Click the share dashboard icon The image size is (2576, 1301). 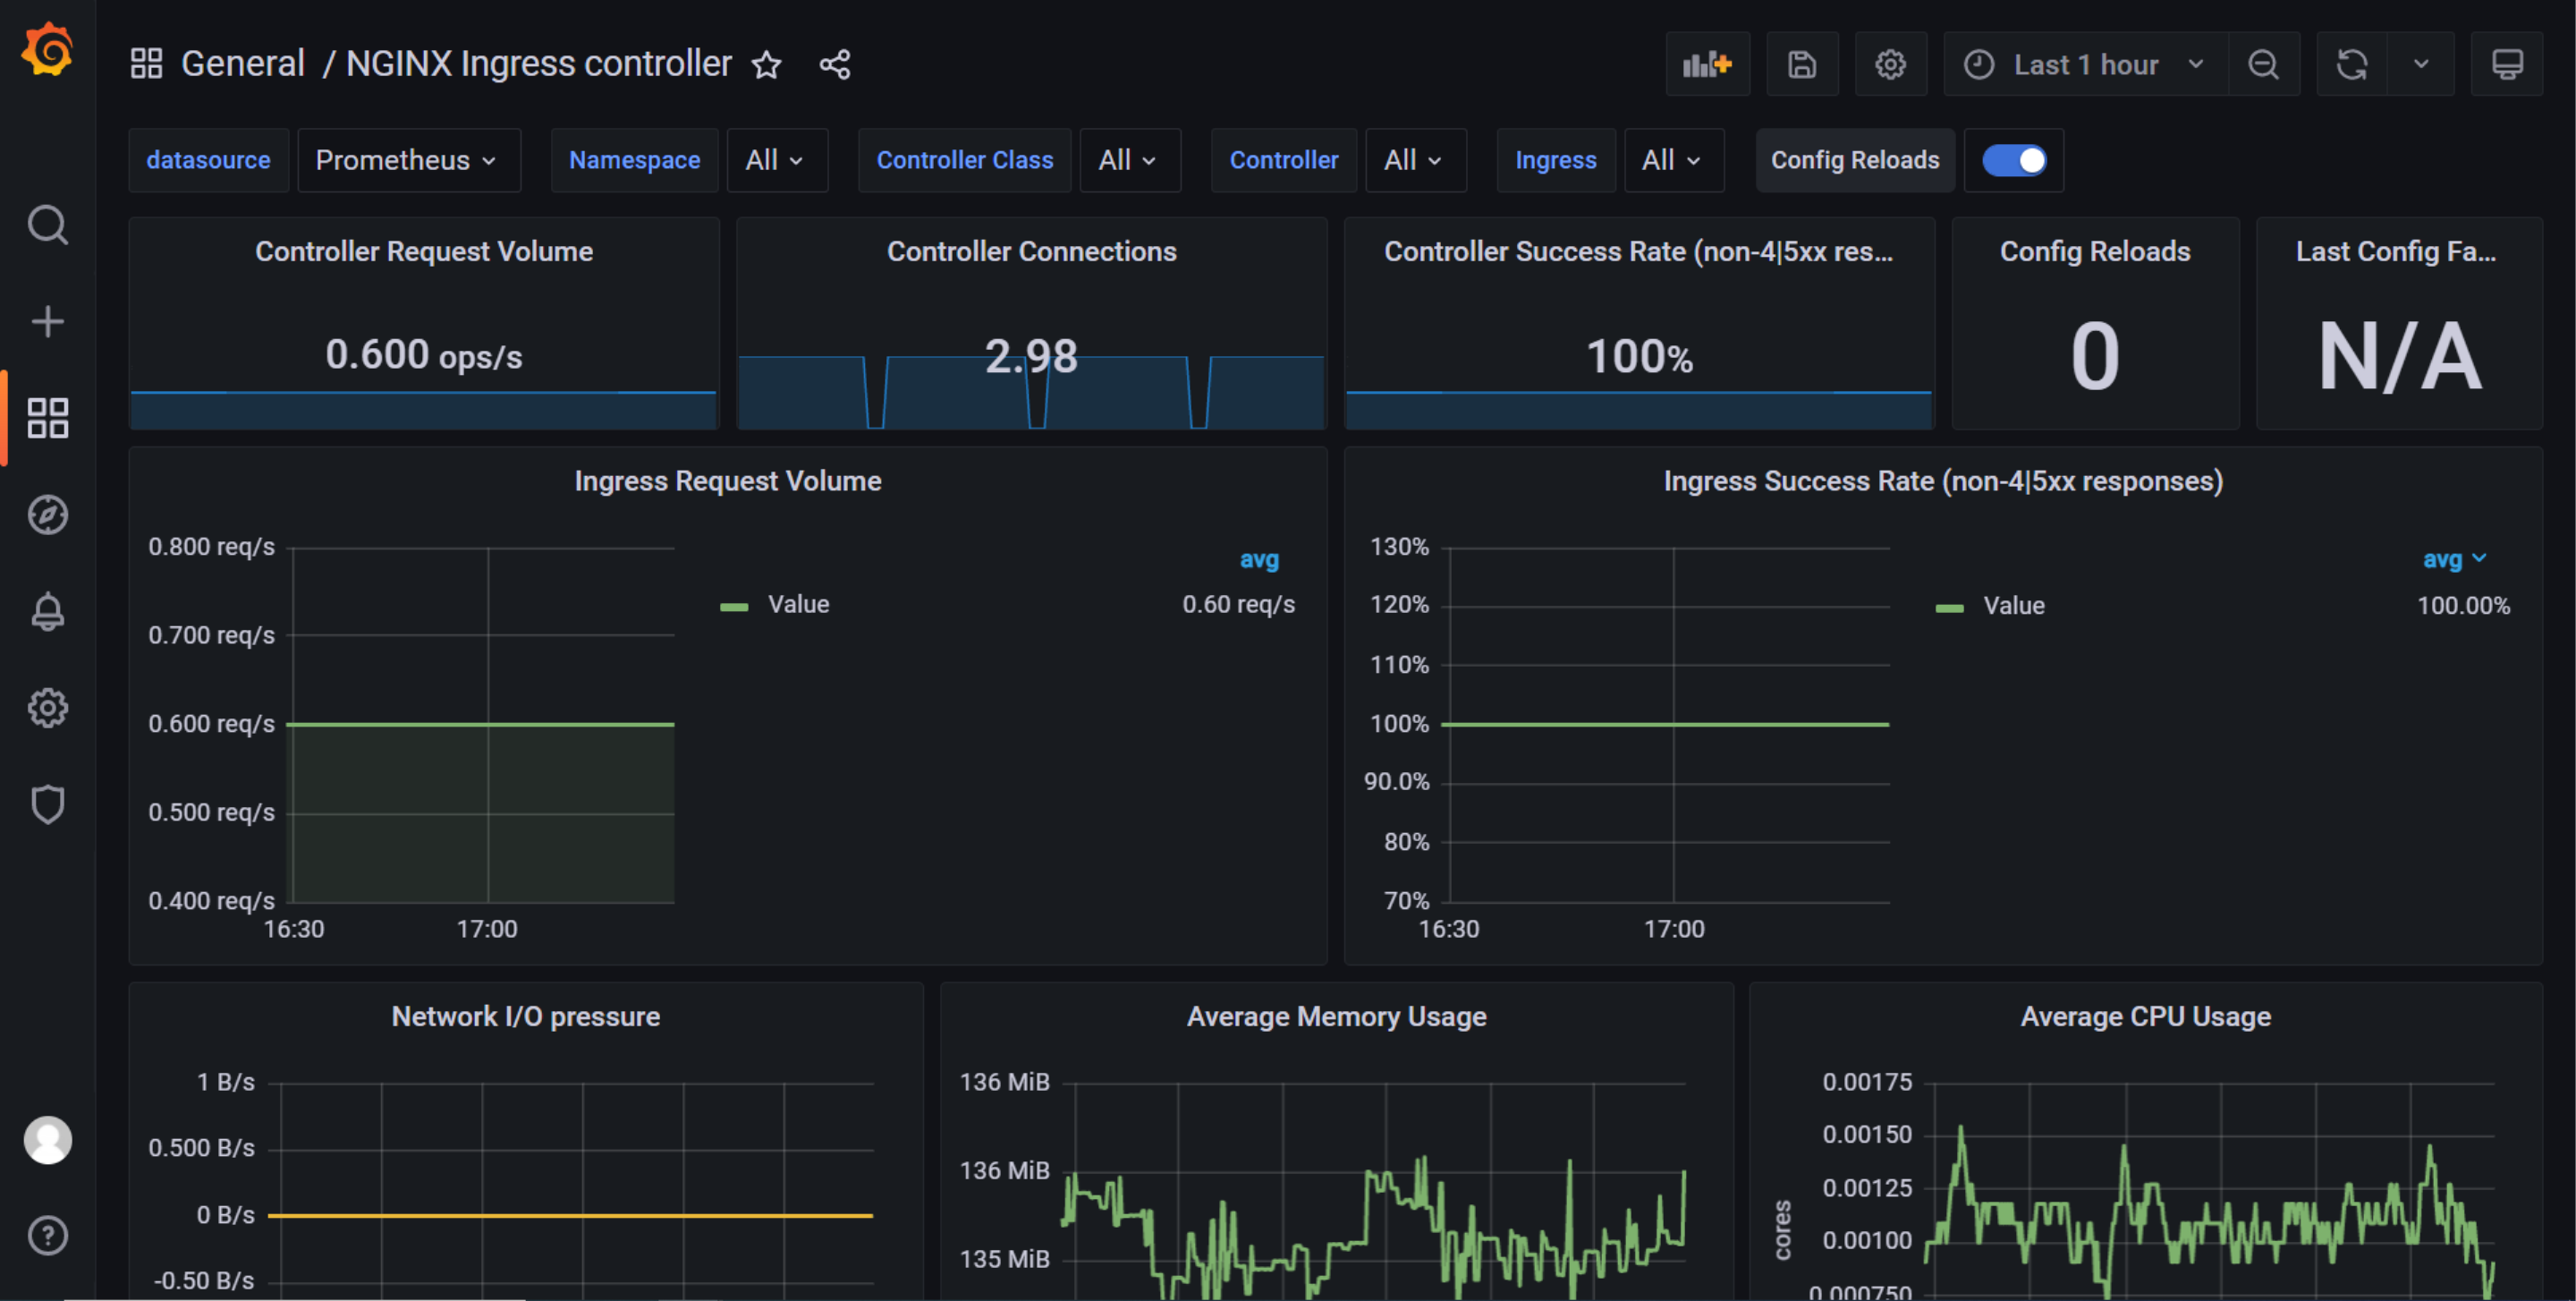click(835, 65)
